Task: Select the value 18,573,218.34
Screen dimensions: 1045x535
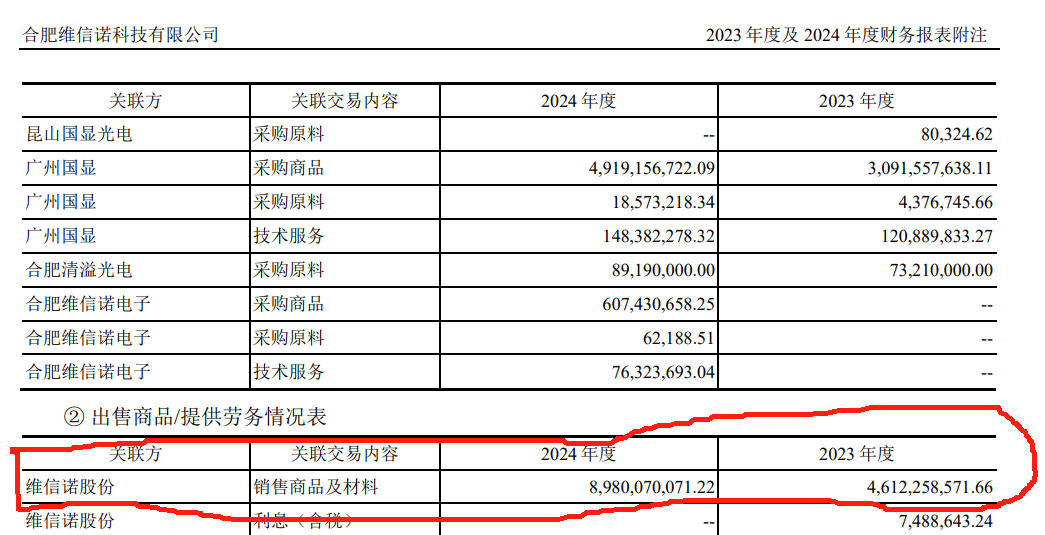Action: click(x=664, y=202)
